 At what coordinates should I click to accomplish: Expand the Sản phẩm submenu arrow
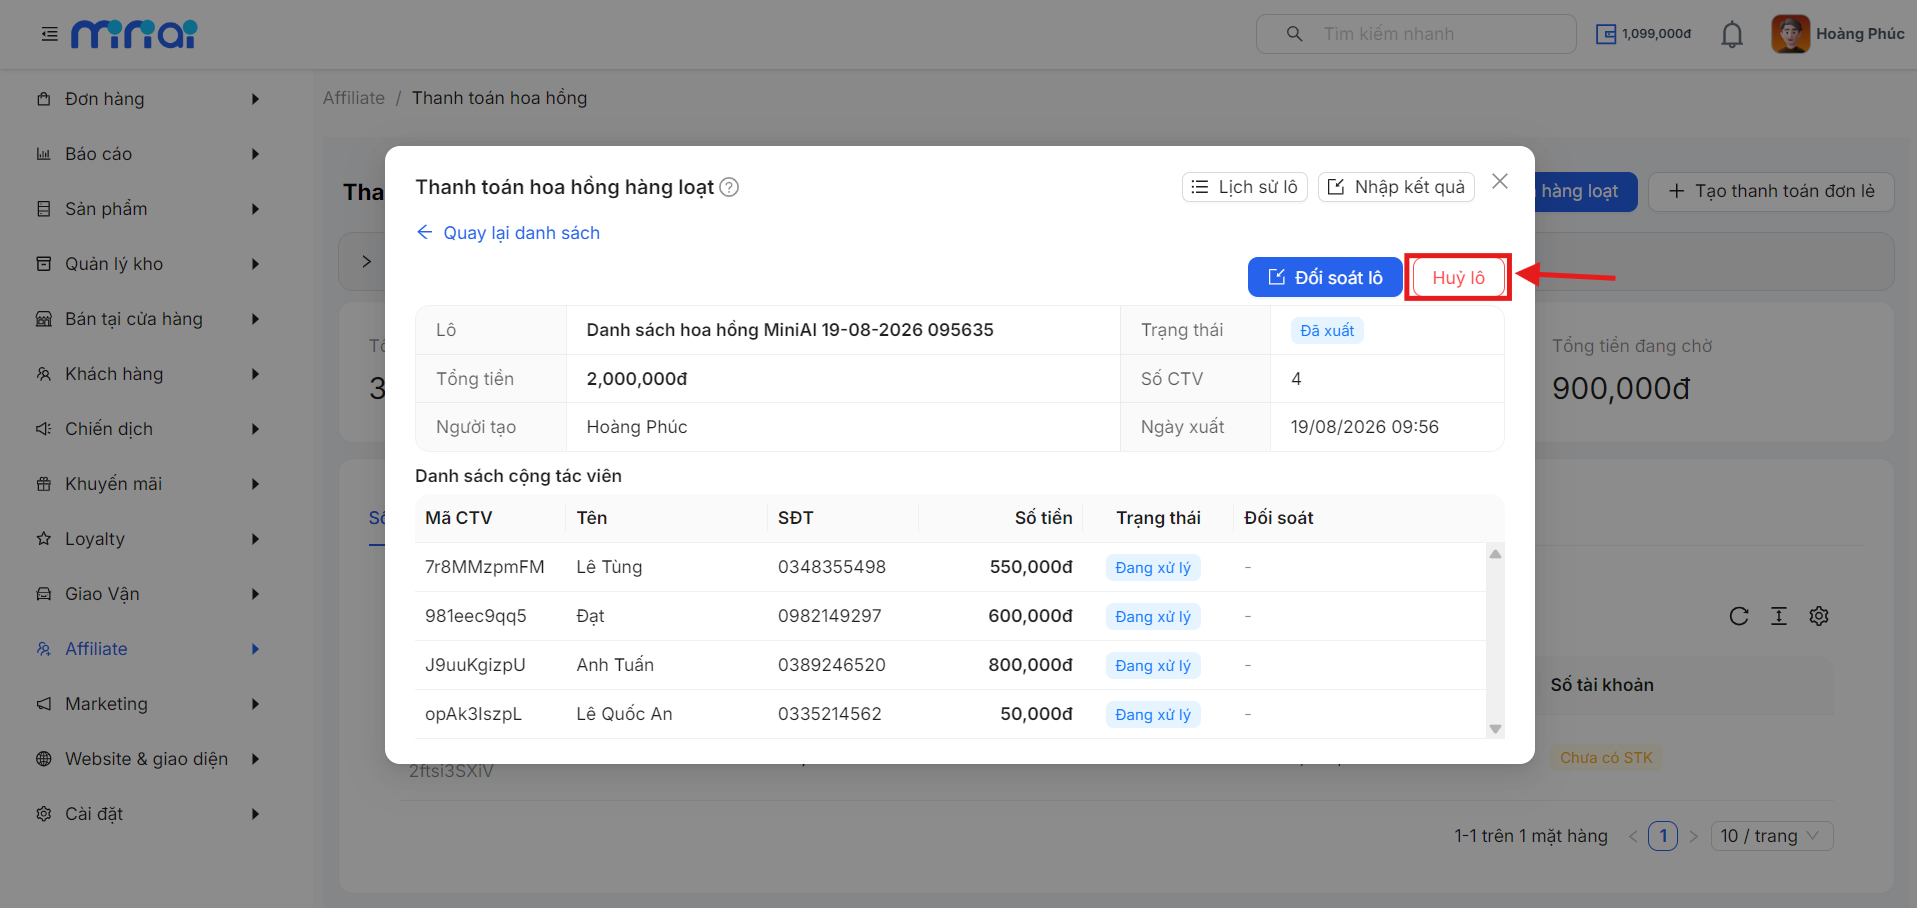pyautogui.click(x=255, y=209)
